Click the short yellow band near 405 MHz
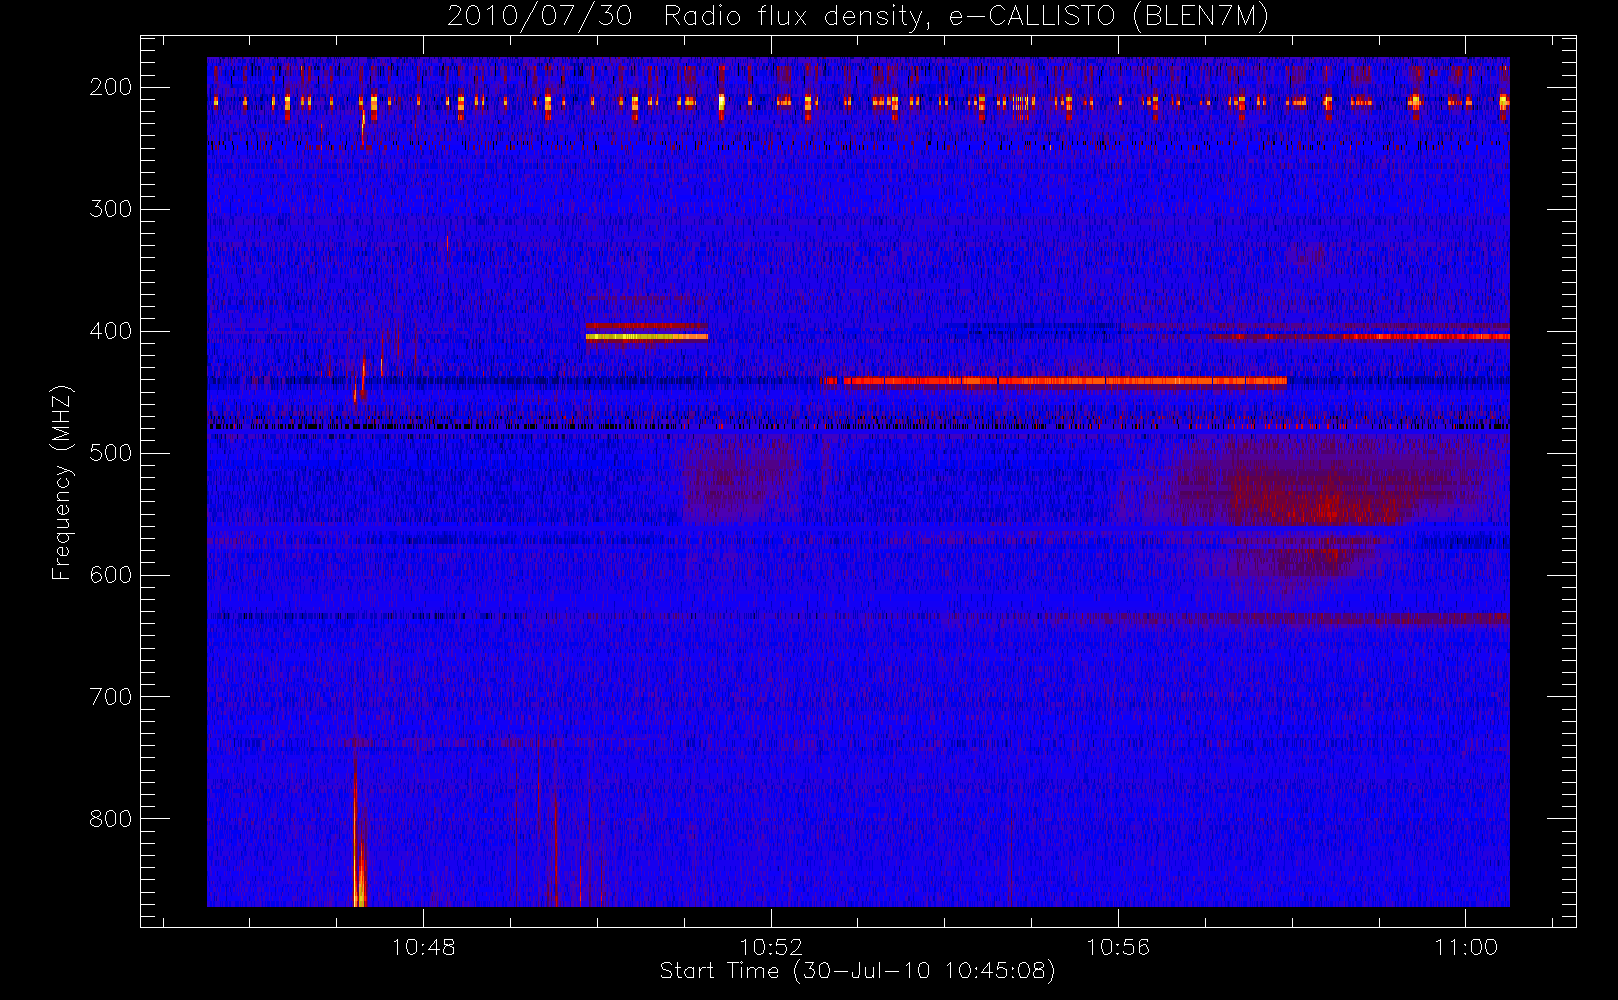1618x1000 pixels. pos(647,337)
